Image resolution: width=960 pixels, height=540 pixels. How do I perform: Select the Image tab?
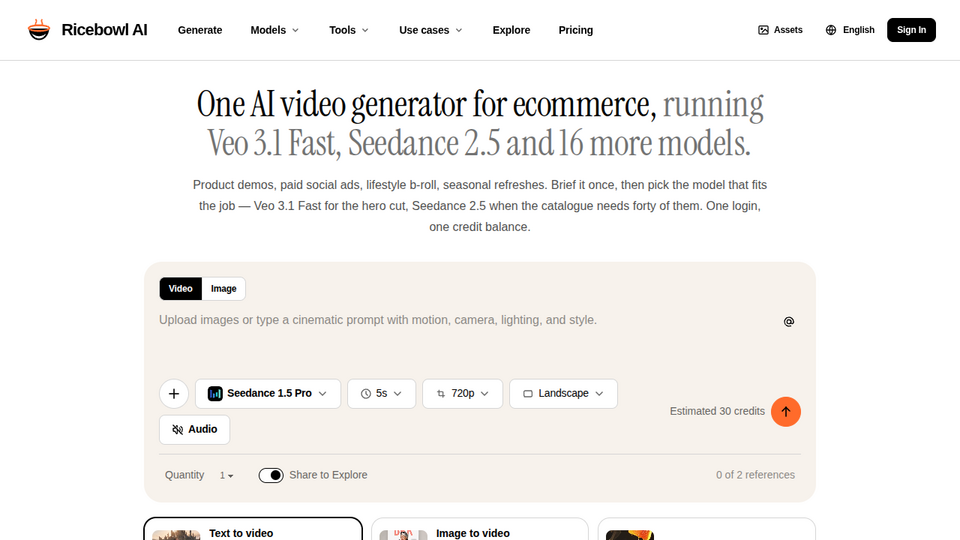[223, 289]
